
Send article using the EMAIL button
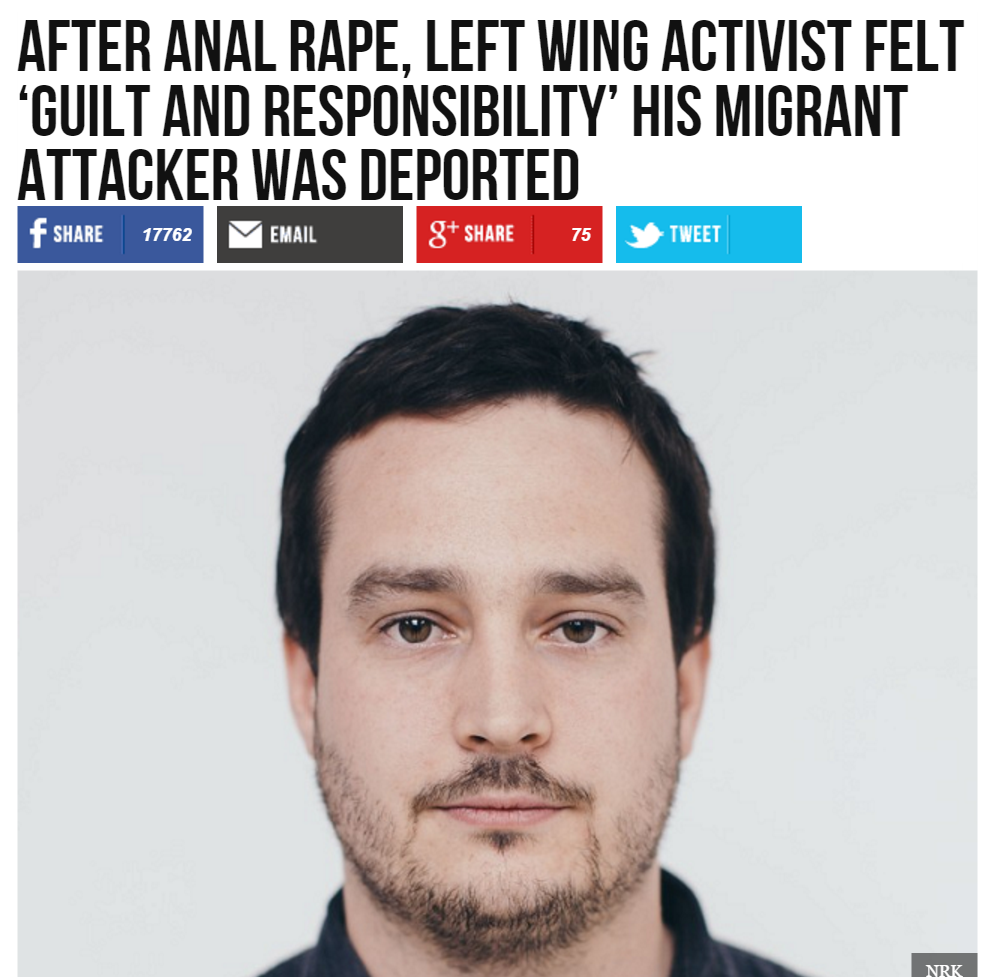[293, 235]
